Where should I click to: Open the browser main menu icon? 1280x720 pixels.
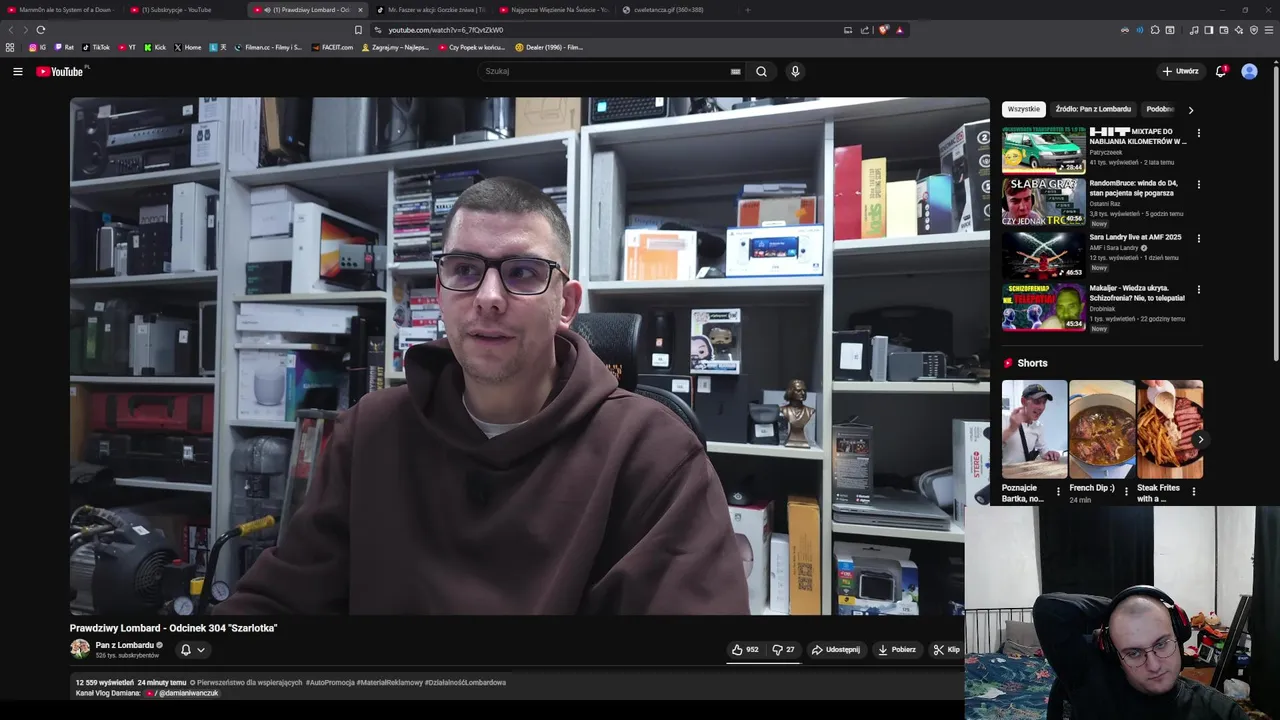coord(1269,30)
